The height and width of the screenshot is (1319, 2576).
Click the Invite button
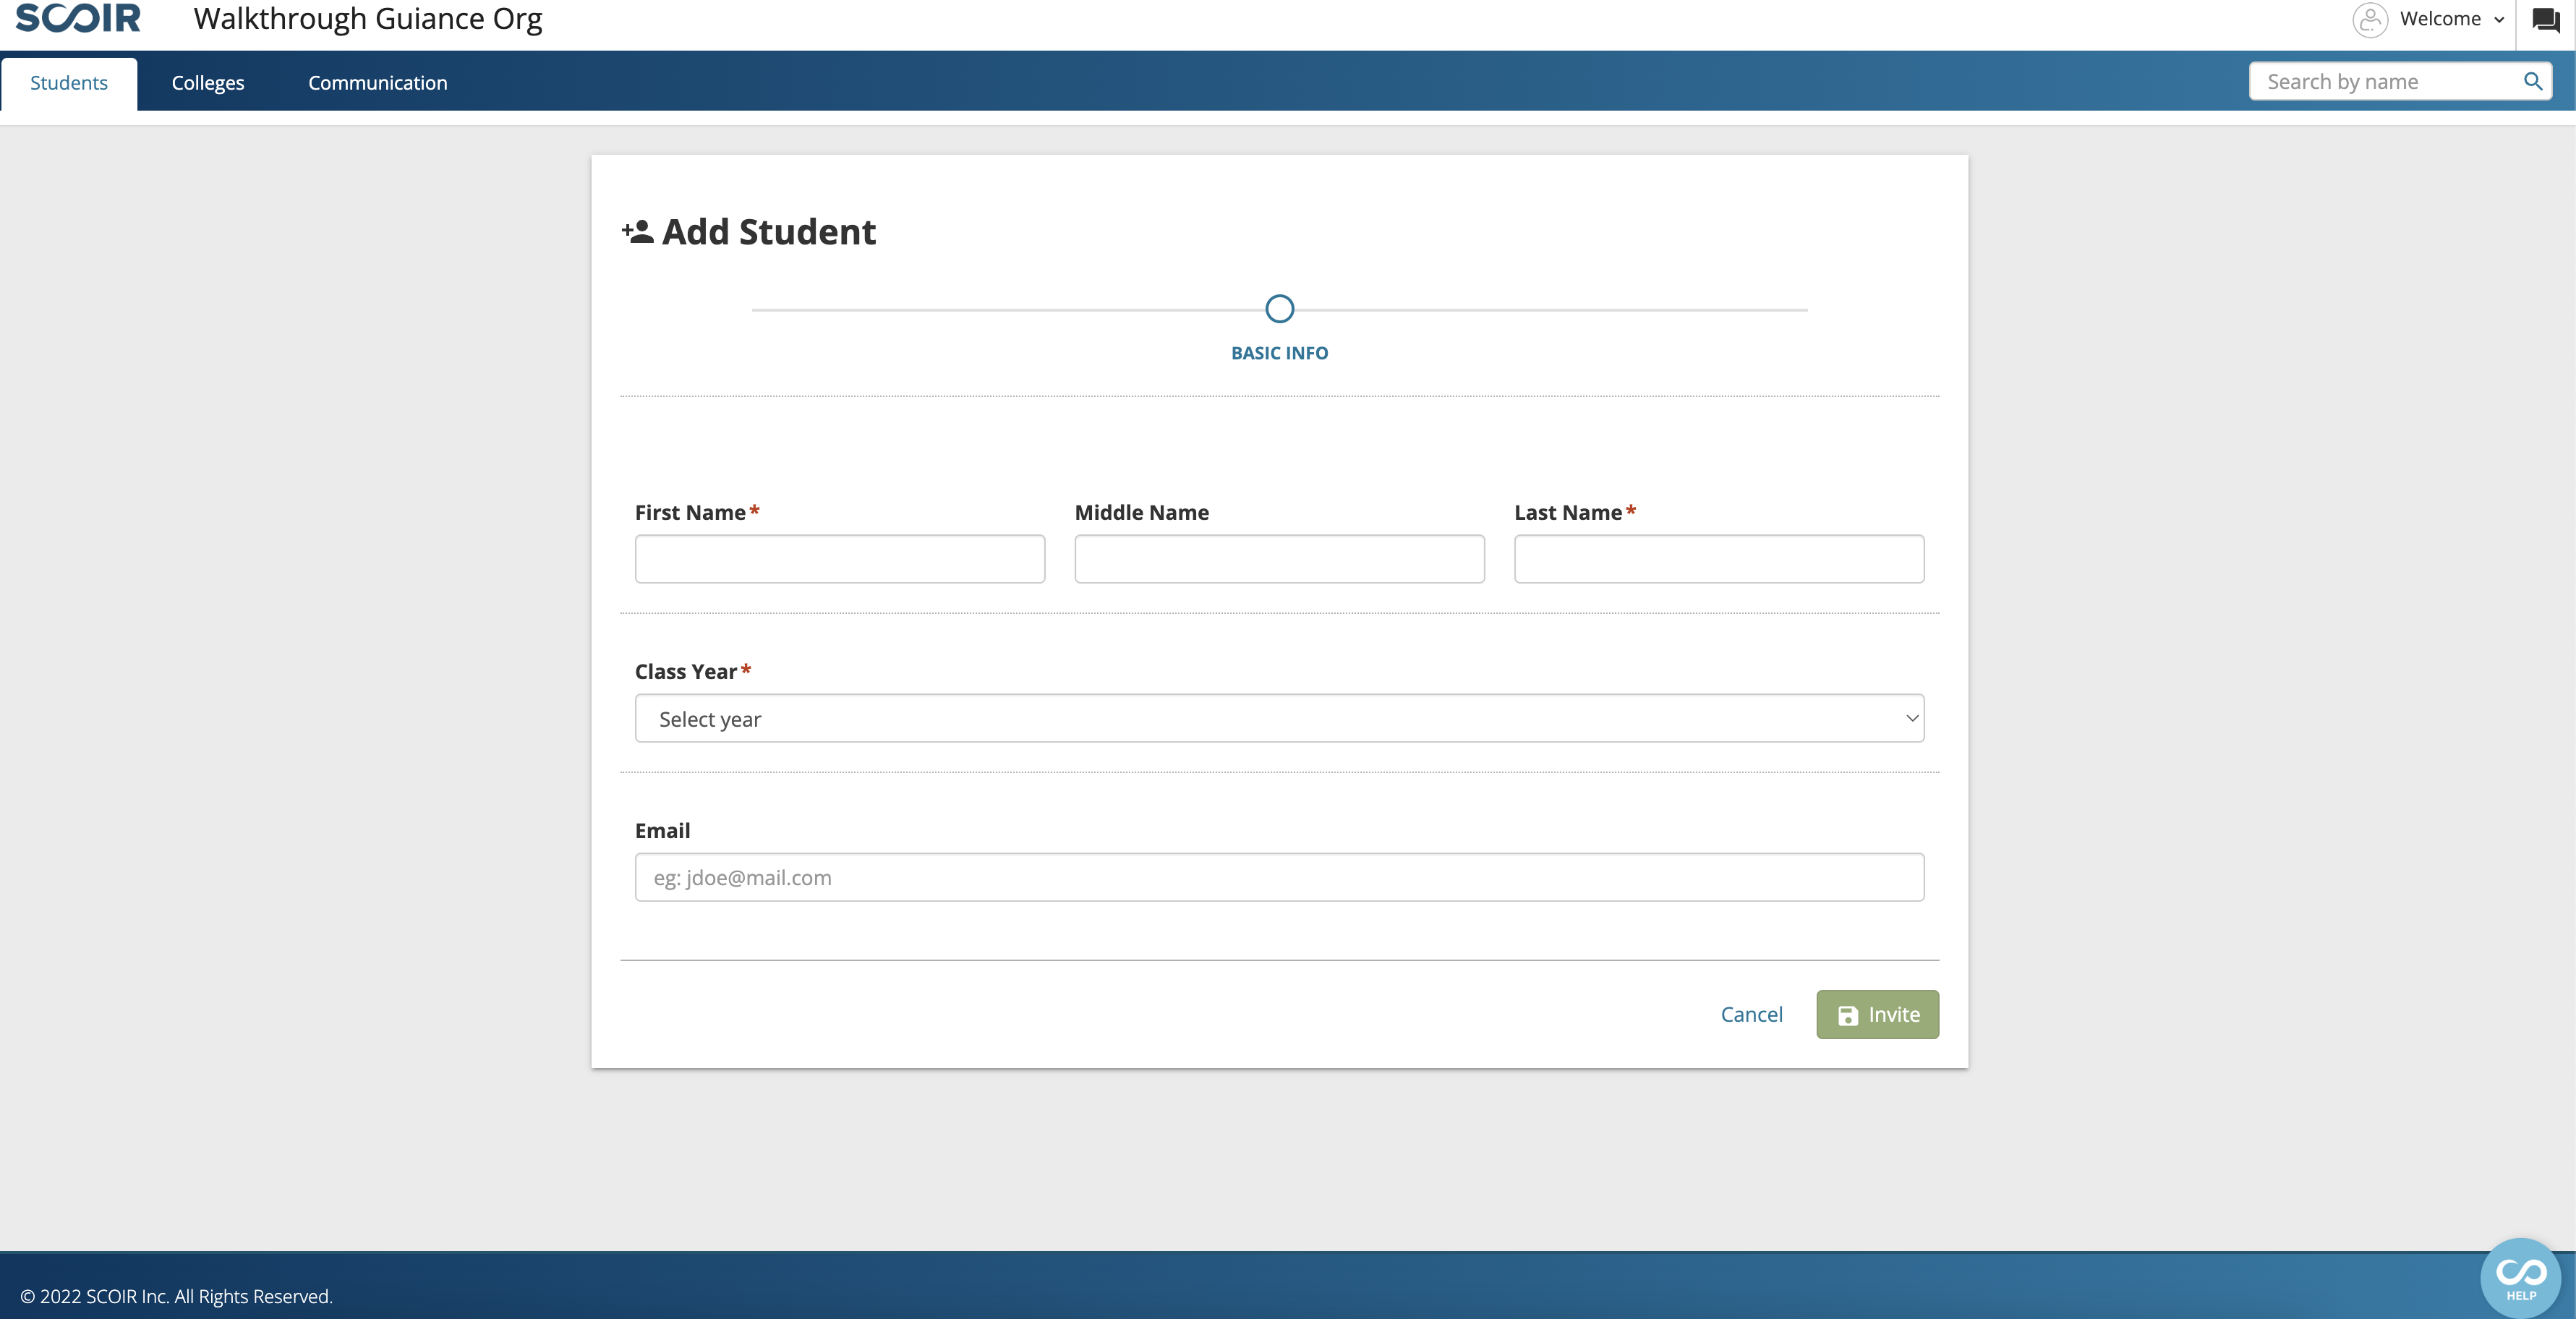(x=1877, y=1014)
